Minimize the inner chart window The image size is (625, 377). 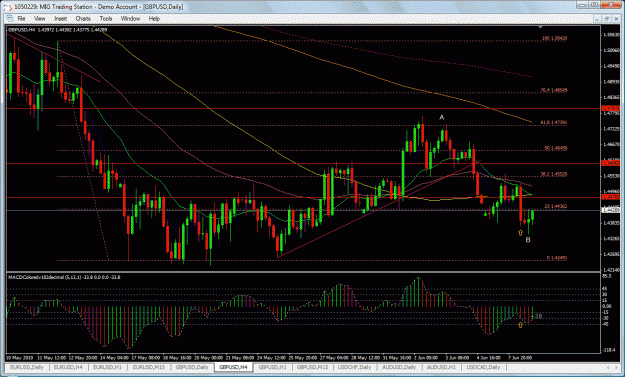[597, 19]
